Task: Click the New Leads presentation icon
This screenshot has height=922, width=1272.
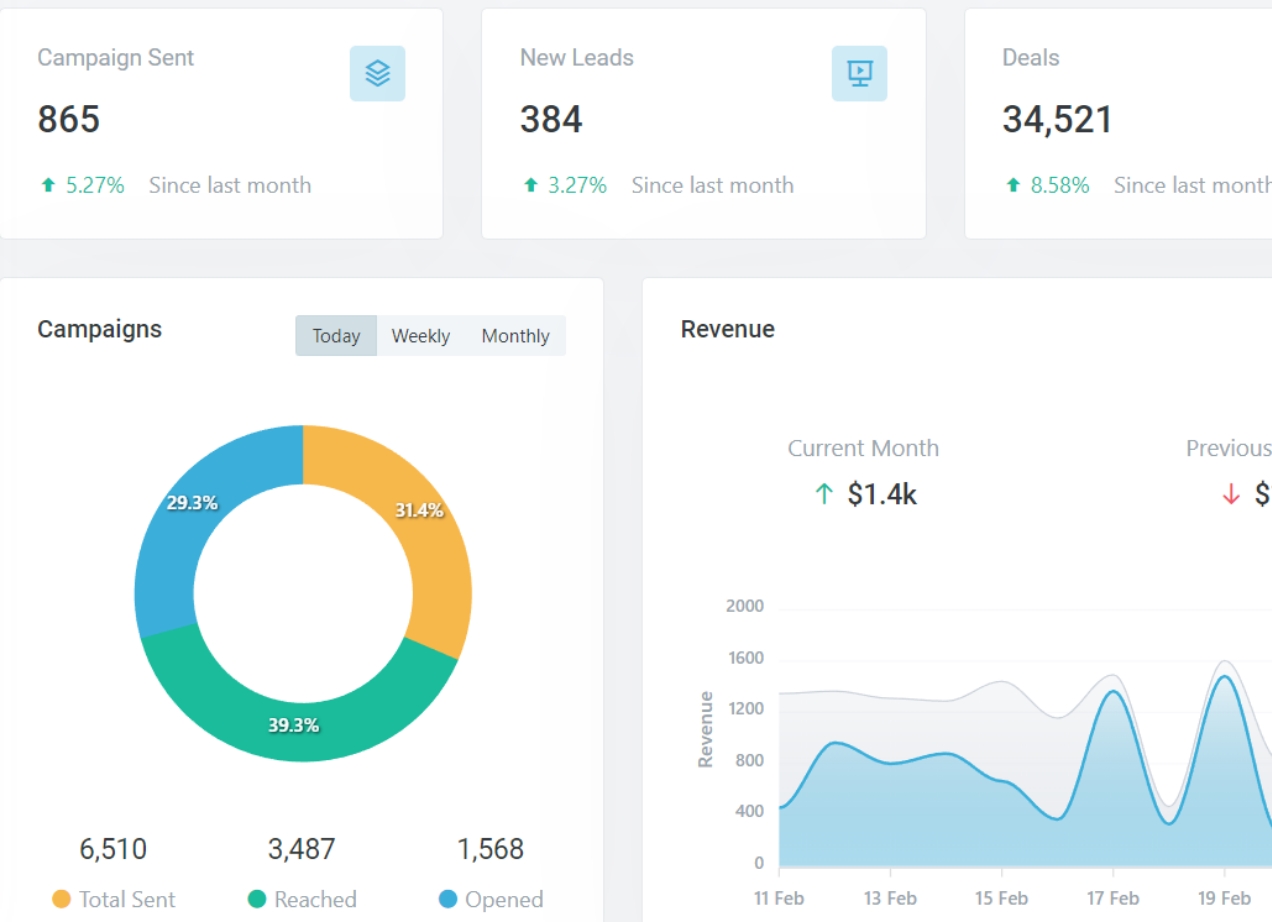Action: click(859, 73)
